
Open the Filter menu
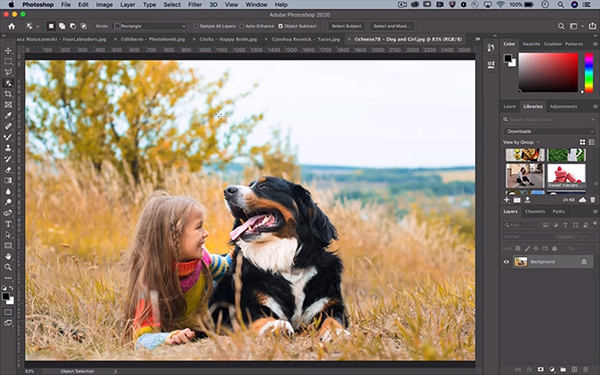click(195, 5)
